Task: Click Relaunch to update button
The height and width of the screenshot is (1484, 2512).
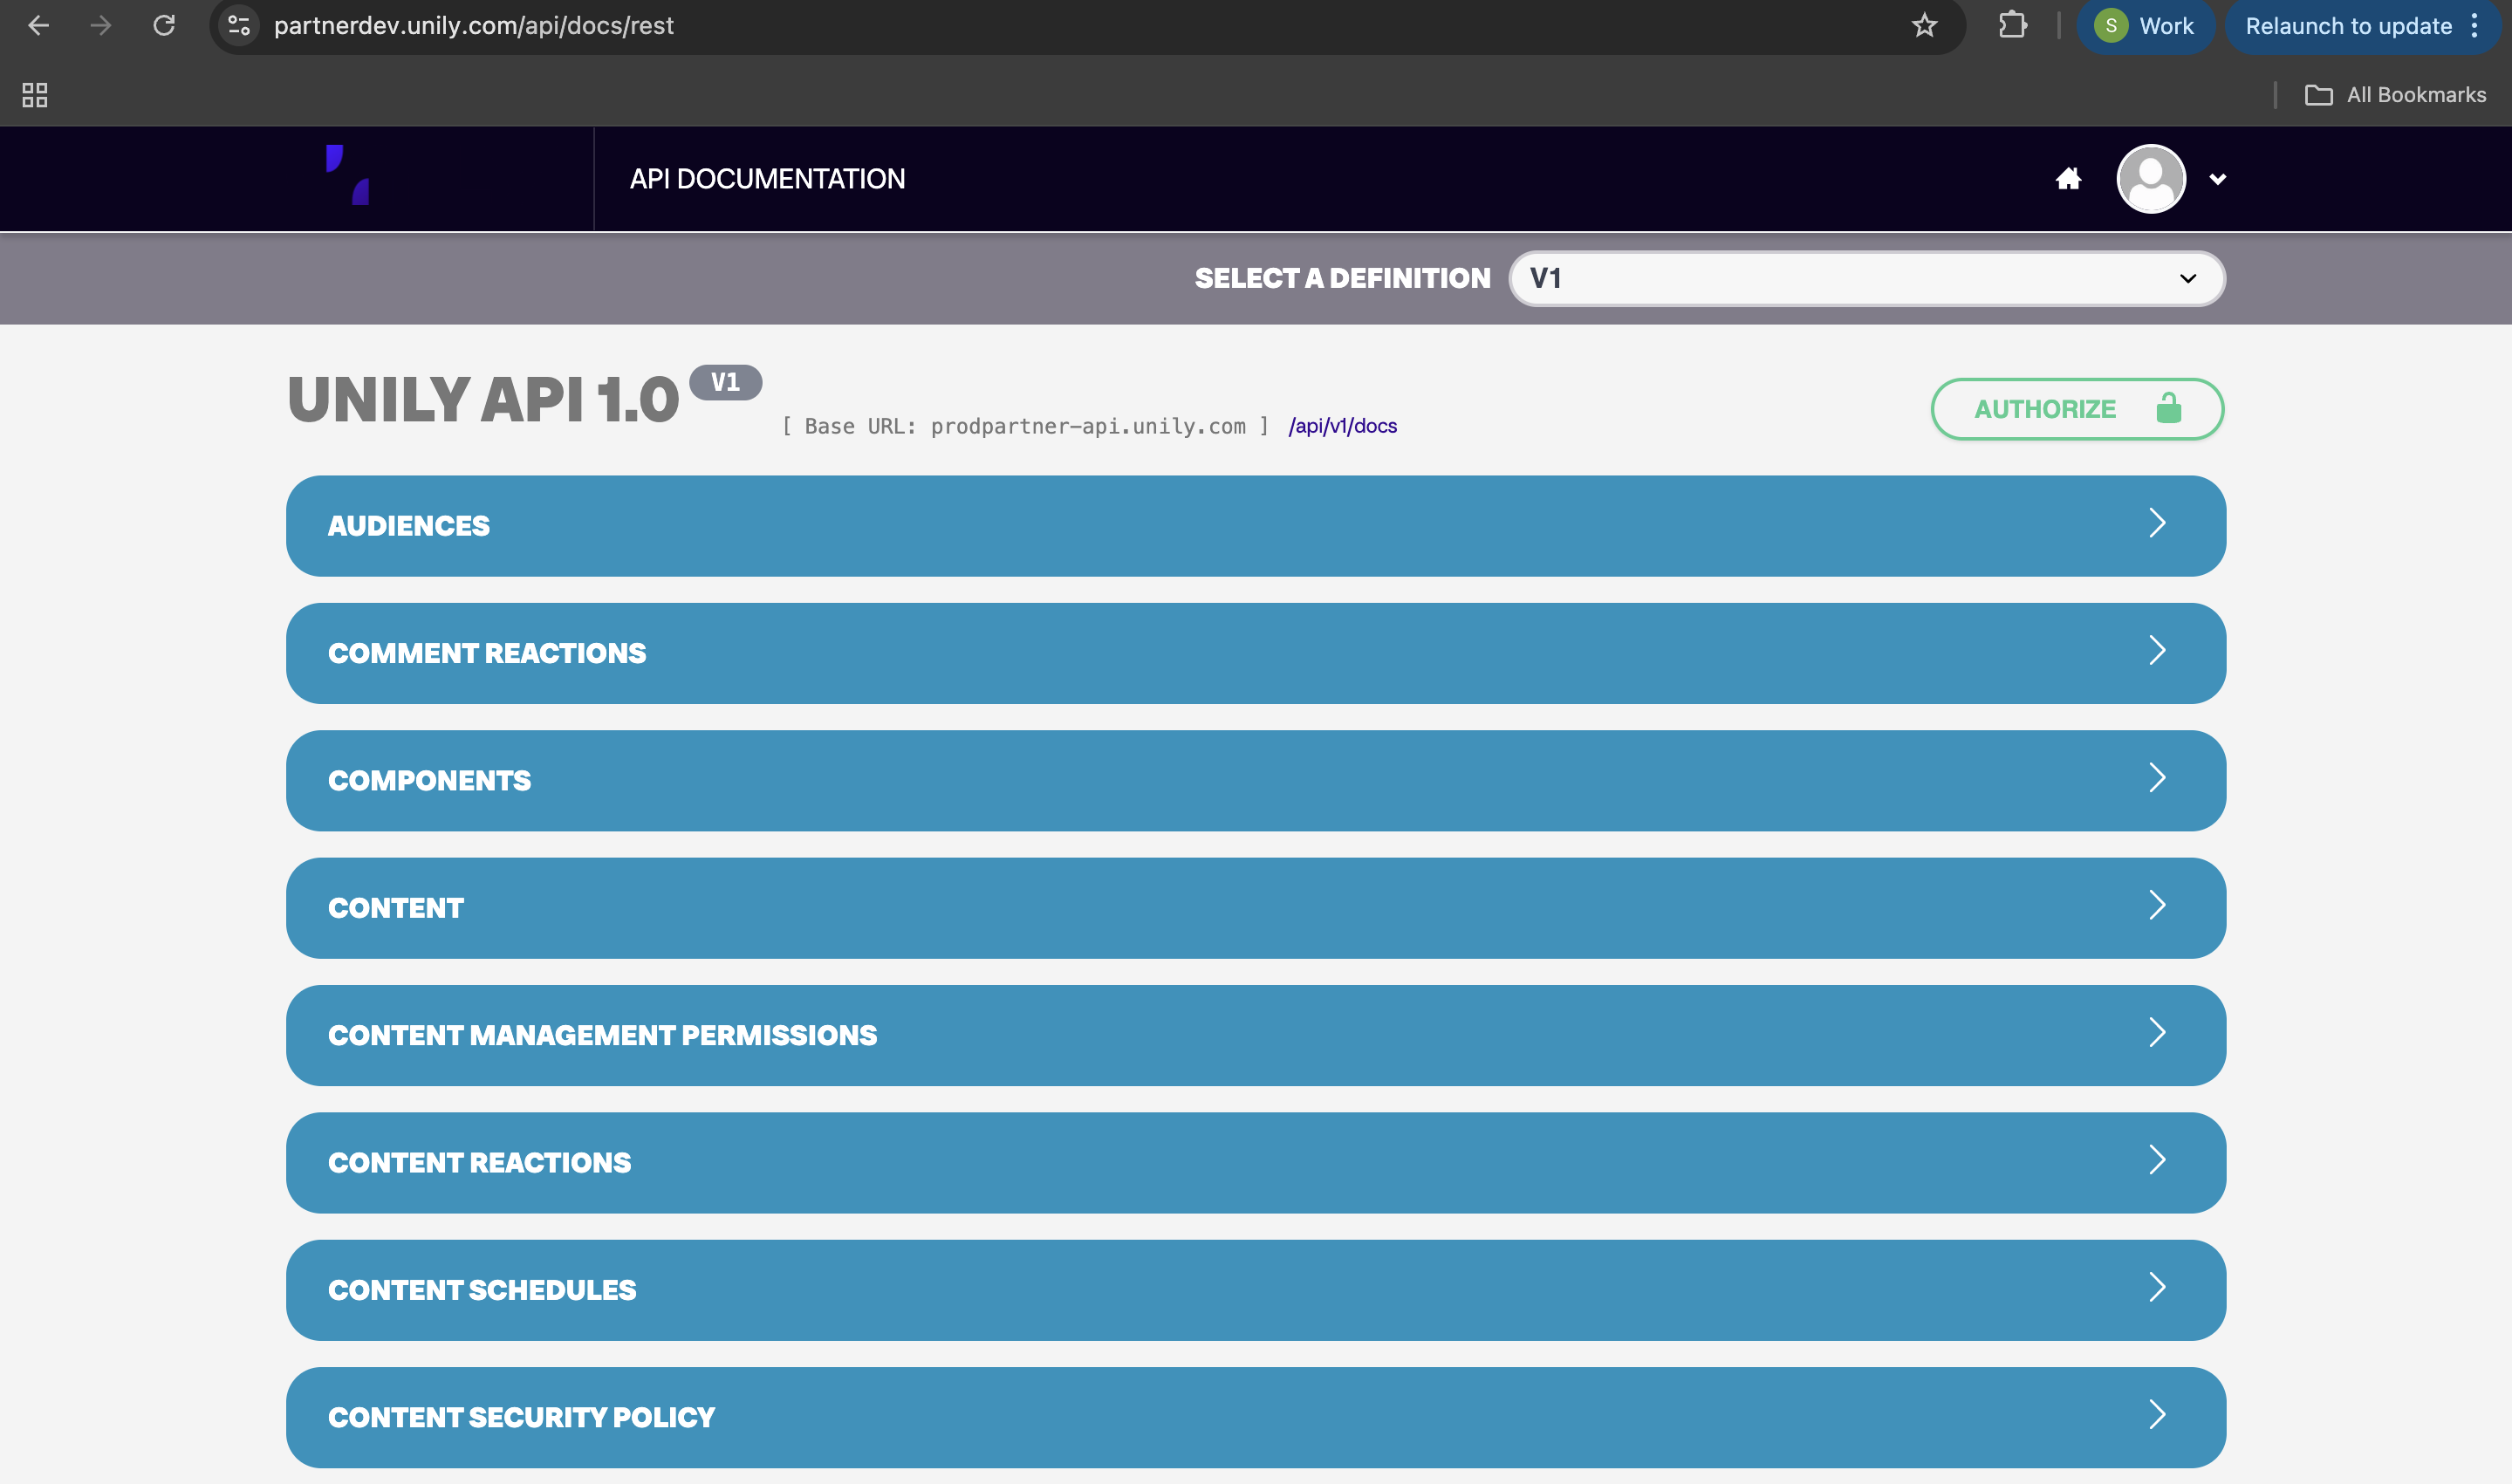Action: point(2348,26)
